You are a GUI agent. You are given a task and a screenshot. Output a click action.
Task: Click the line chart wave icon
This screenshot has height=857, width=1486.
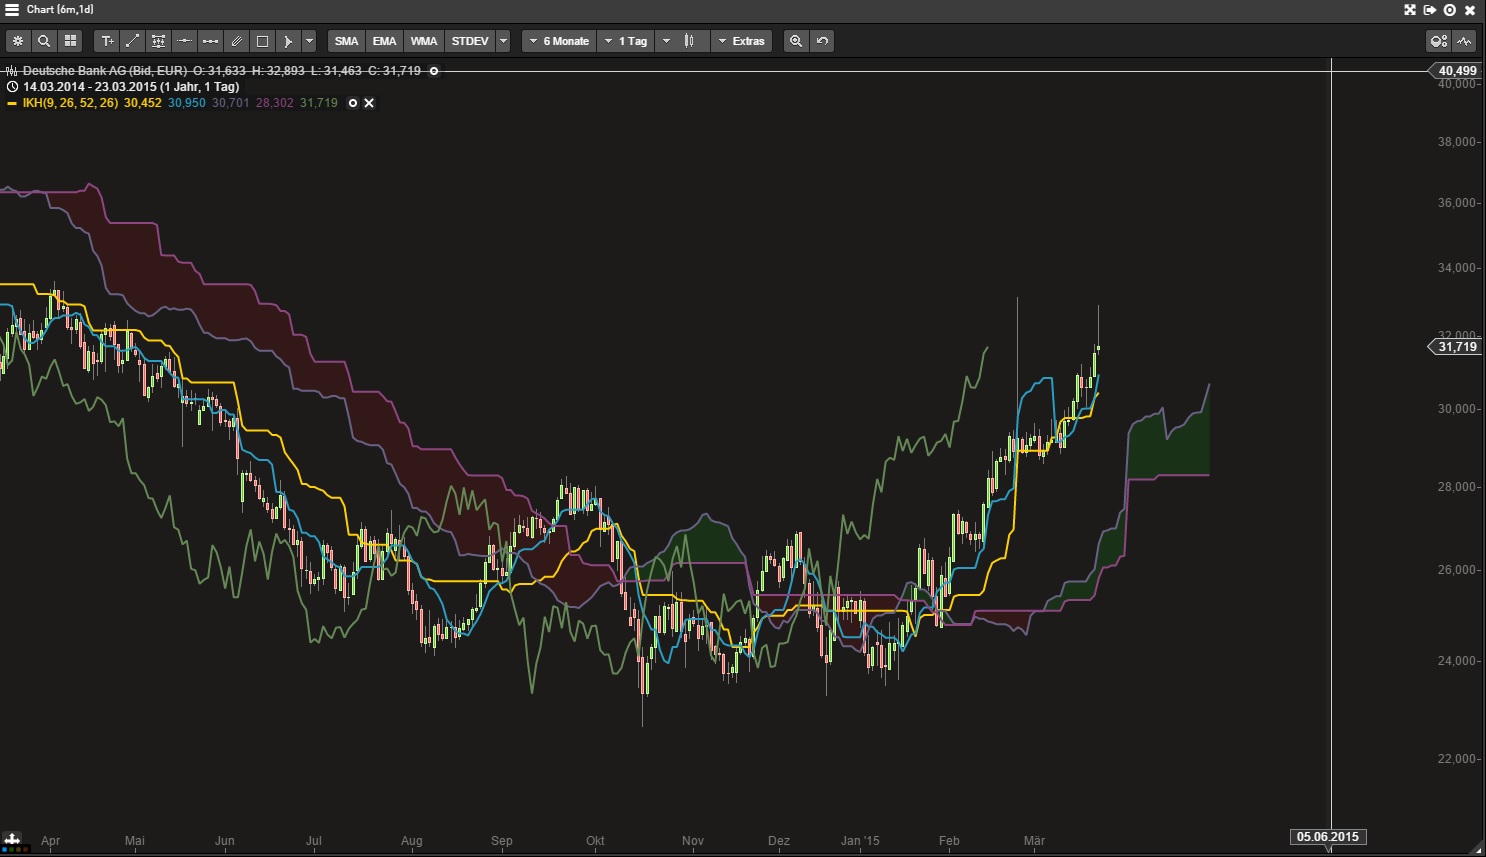click(1465, 41)
